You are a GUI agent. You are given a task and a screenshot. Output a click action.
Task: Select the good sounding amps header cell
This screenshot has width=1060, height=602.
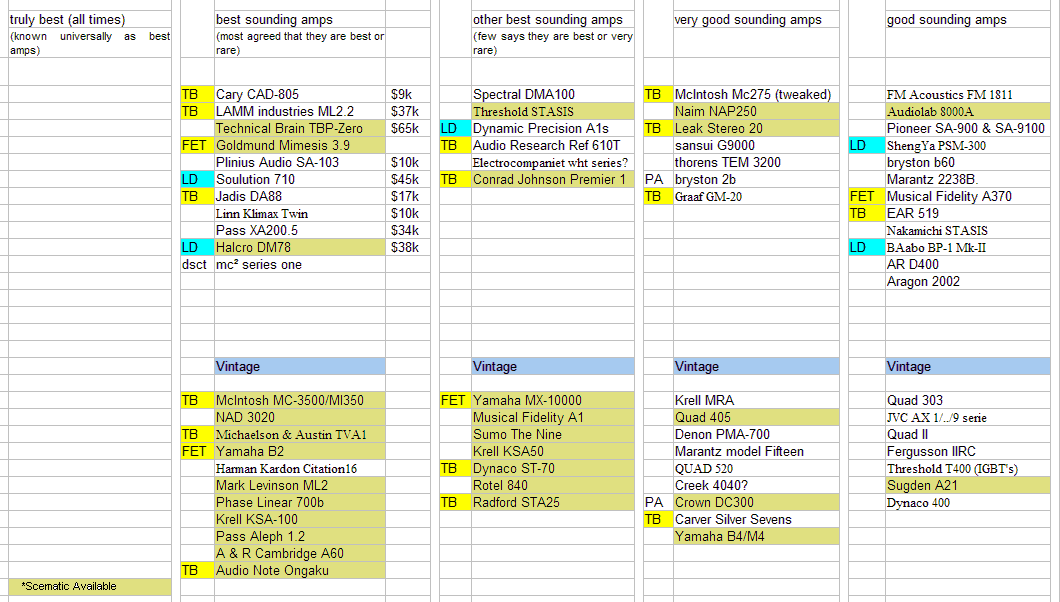968,20
